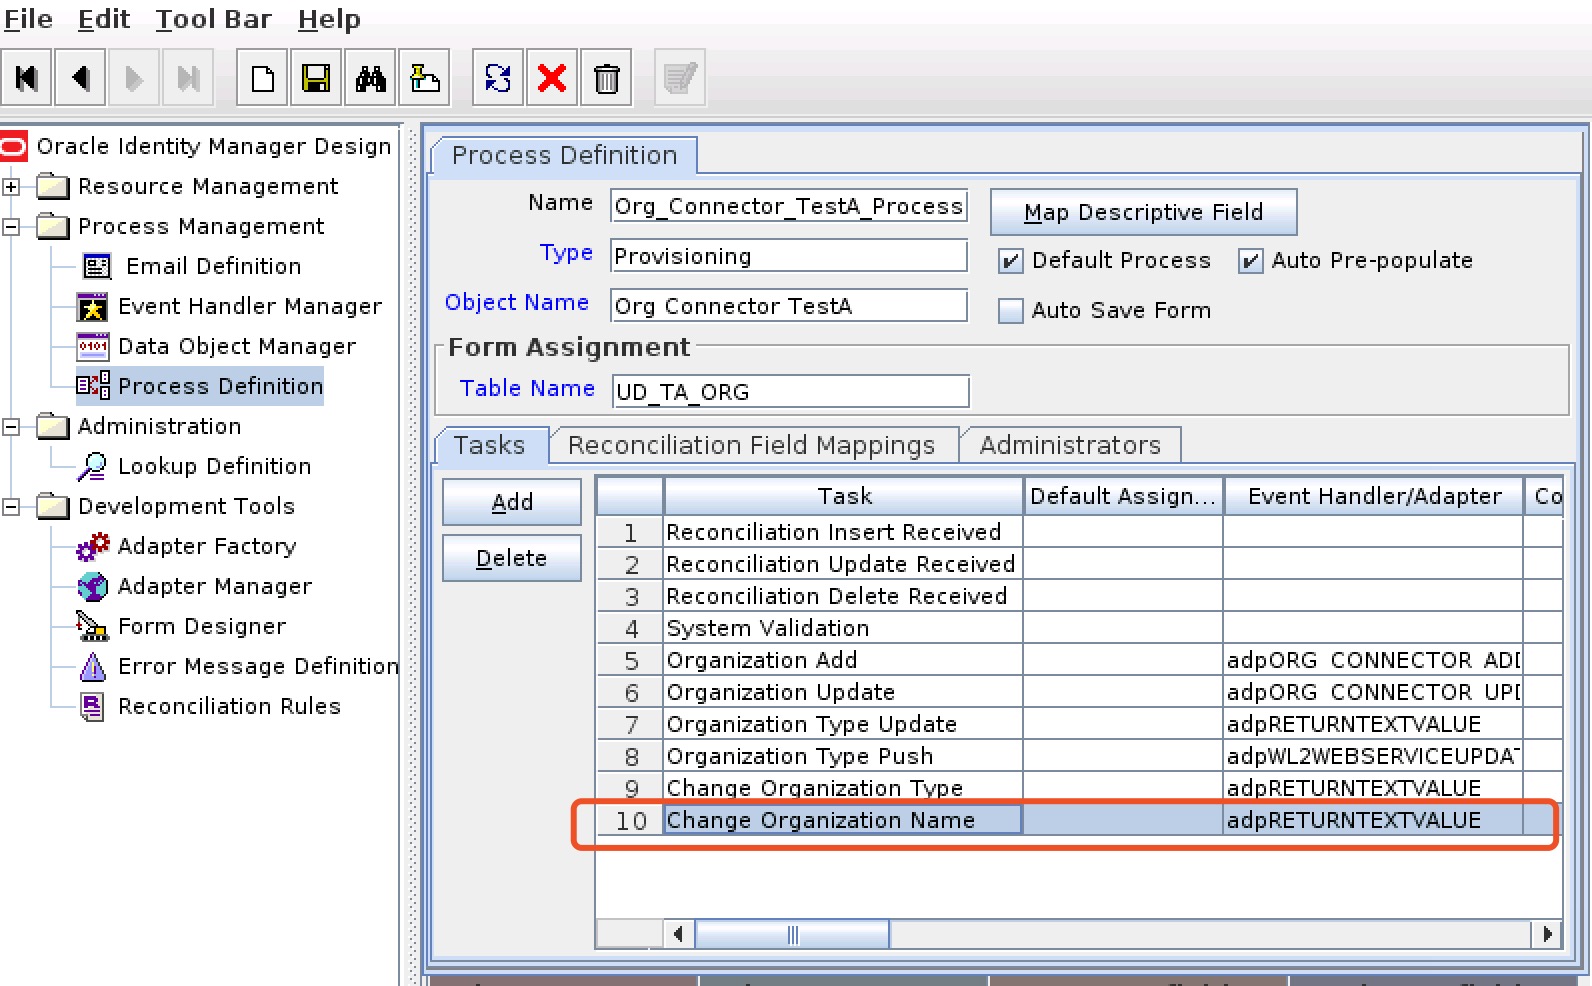Select Reconciliation Insert Received task
This screenshot has width=1592, height=986.
(x=1080, y=532)
